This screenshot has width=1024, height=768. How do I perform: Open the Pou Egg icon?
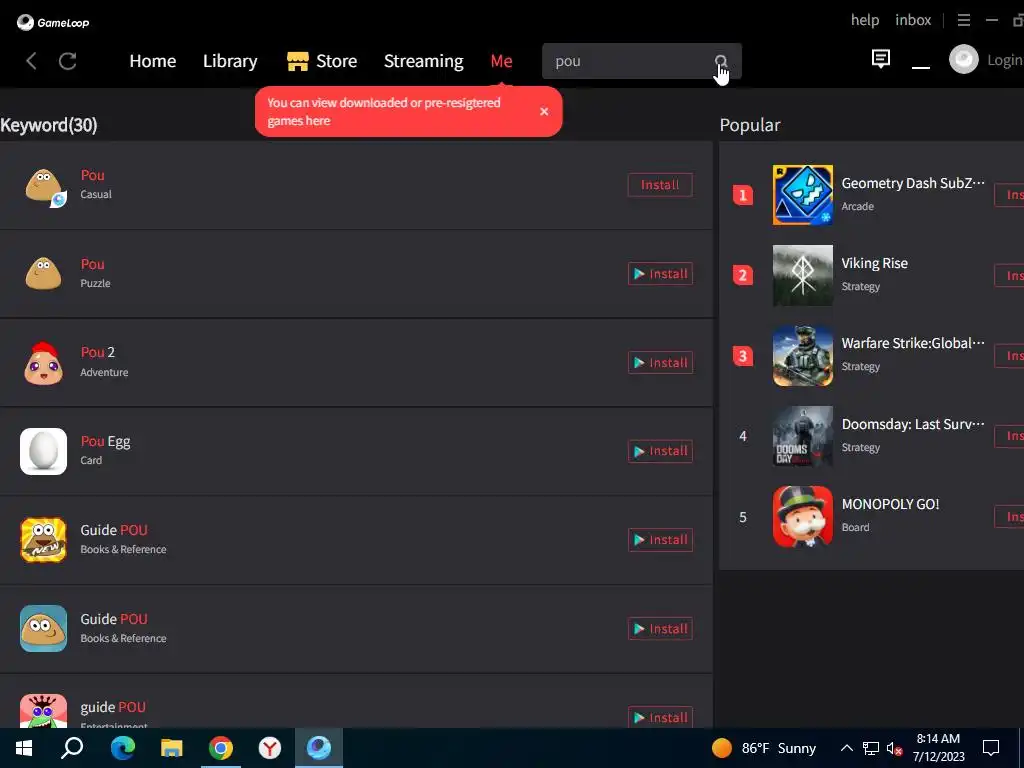(x=43, y=451)
